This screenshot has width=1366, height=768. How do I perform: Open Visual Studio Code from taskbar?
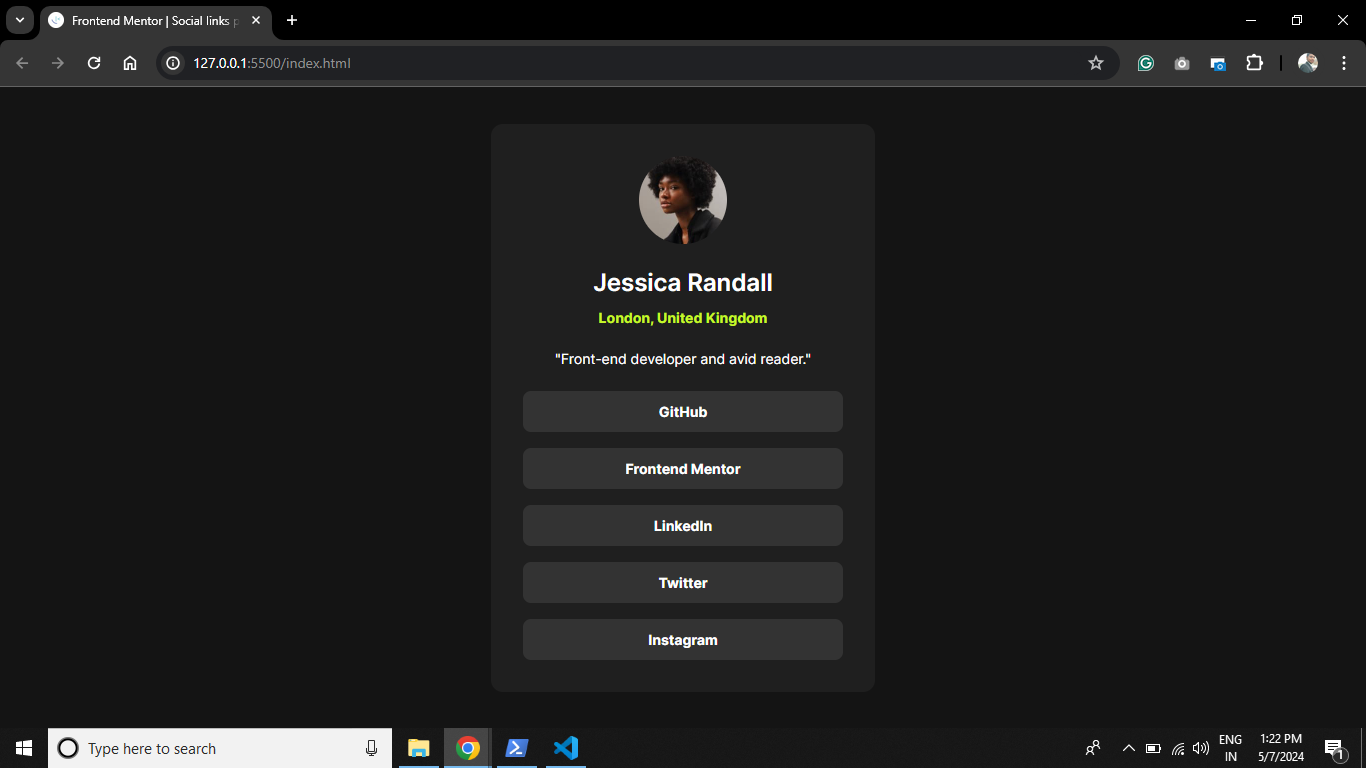click(x=566, y=748)
